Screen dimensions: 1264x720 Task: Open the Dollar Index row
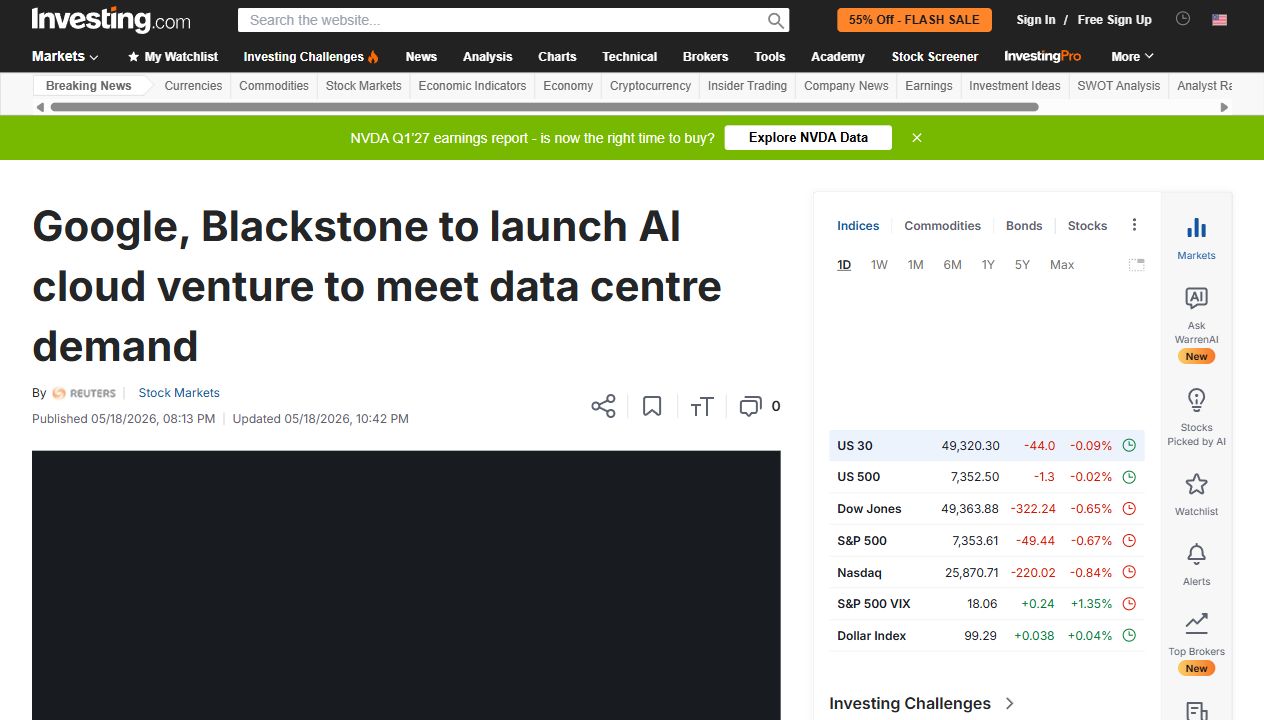[986, 636]
